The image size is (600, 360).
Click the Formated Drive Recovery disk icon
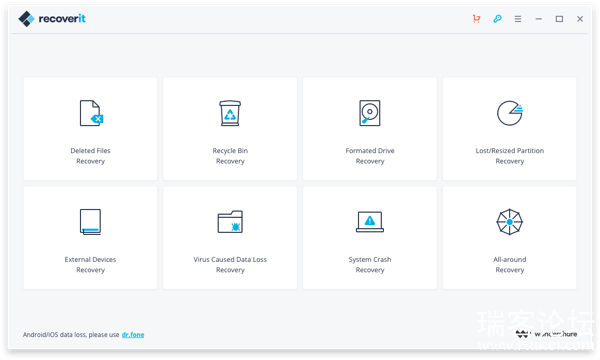pos(370,113)
